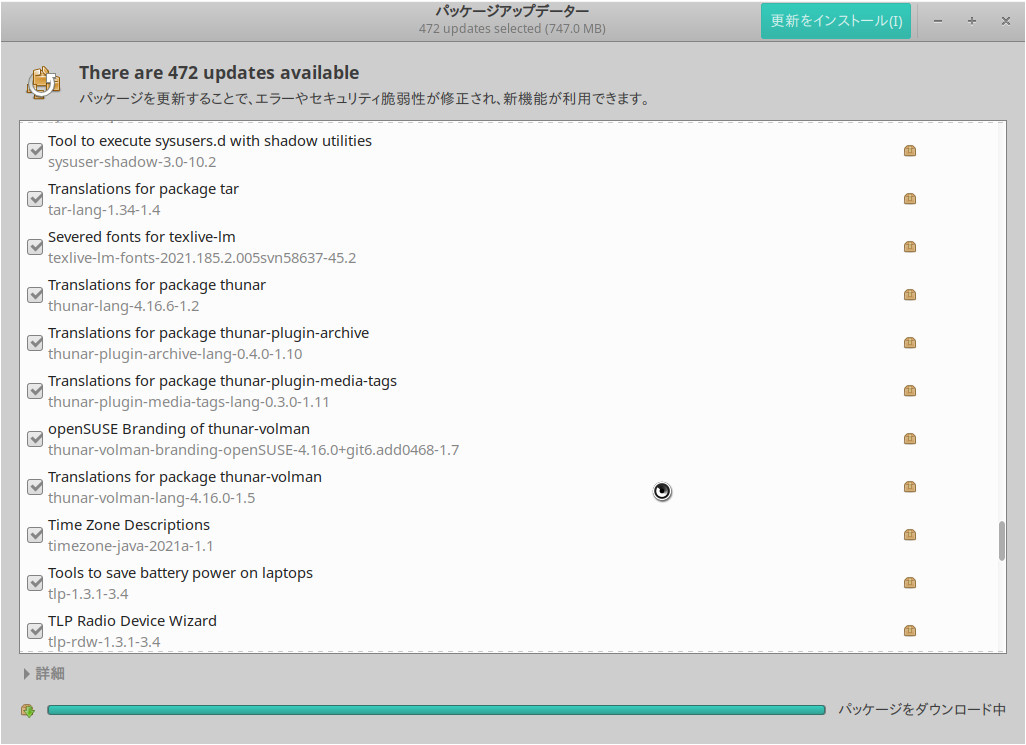Click the updater box icon in header
1026x745 pixels.
[x=43, y=84]
